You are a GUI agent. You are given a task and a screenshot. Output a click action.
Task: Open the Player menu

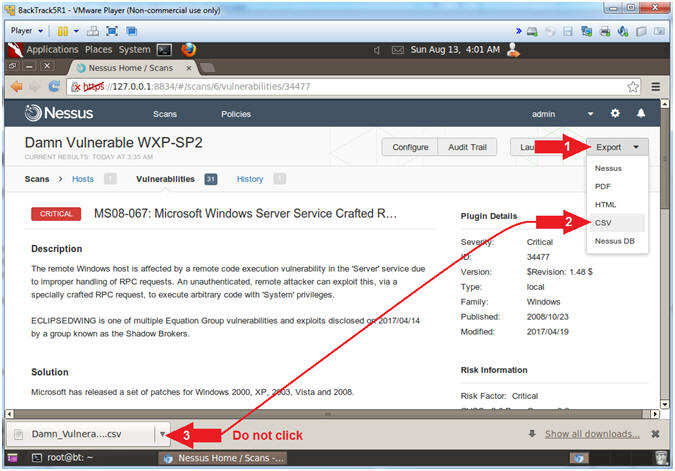[27, 31]
